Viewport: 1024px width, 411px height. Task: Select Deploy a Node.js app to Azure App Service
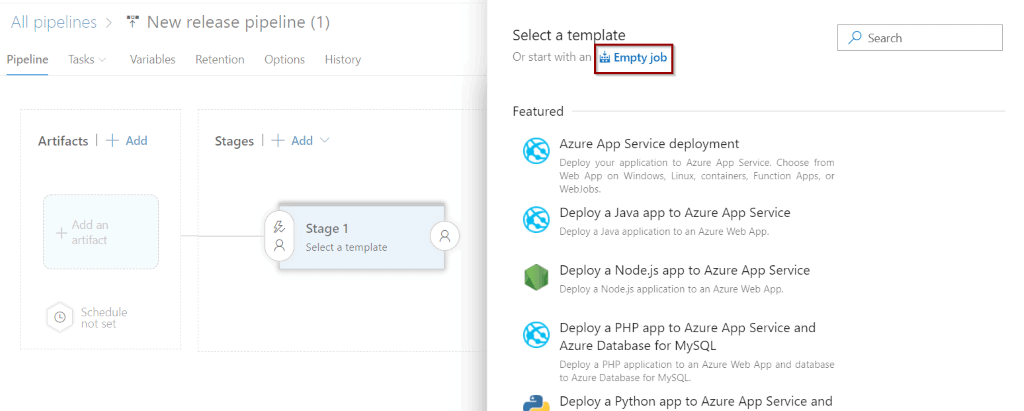tap(684, 270)
